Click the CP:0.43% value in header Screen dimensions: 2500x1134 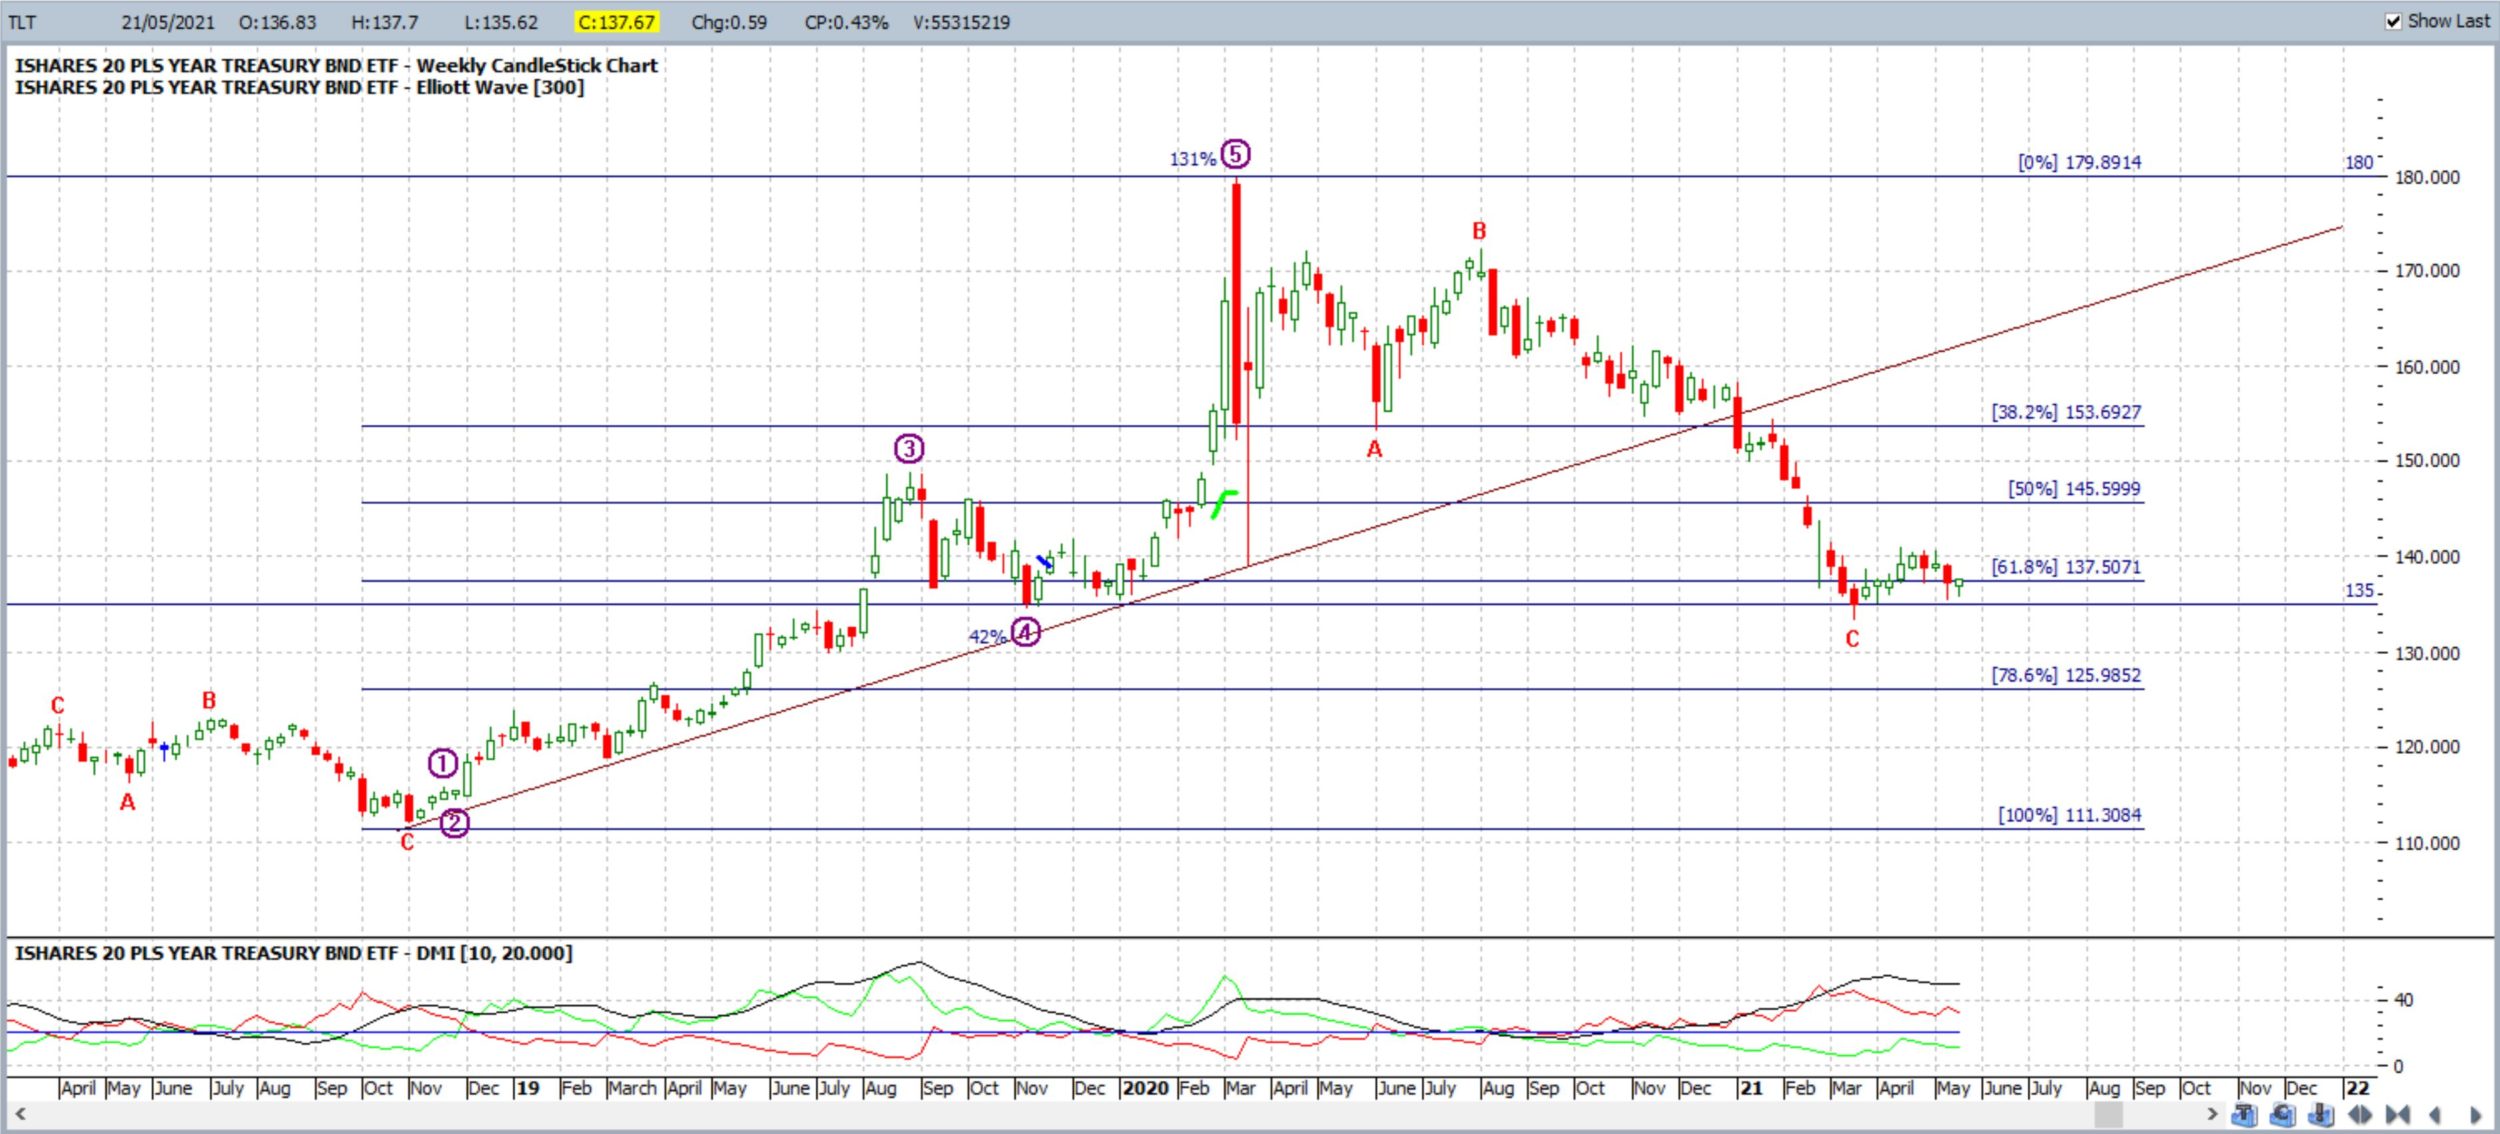coord(847,22)
